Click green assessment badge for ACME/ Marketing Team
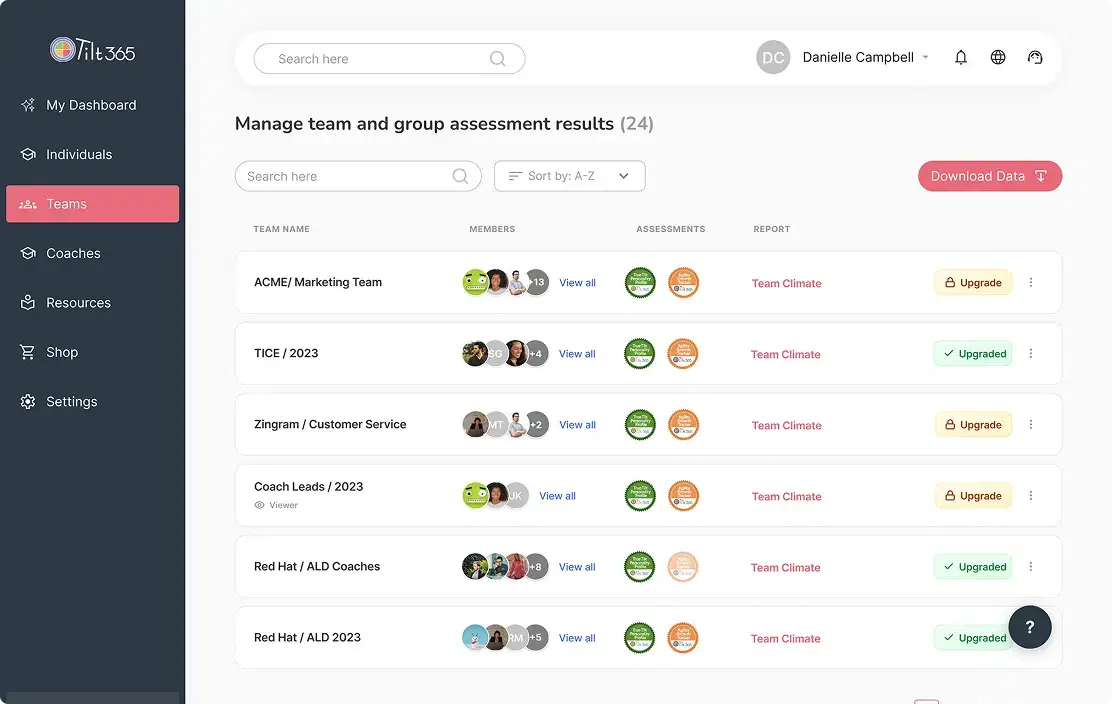 coord(640,283)
